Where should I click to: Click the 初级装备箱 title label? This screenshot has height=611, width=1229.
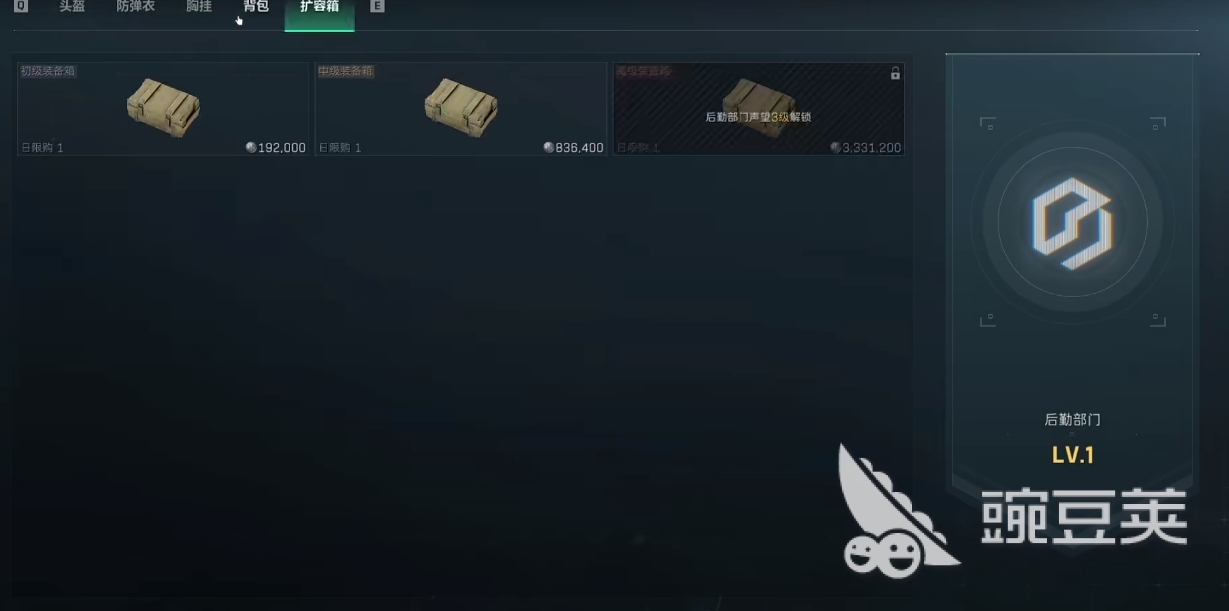(x=48, y=71)
